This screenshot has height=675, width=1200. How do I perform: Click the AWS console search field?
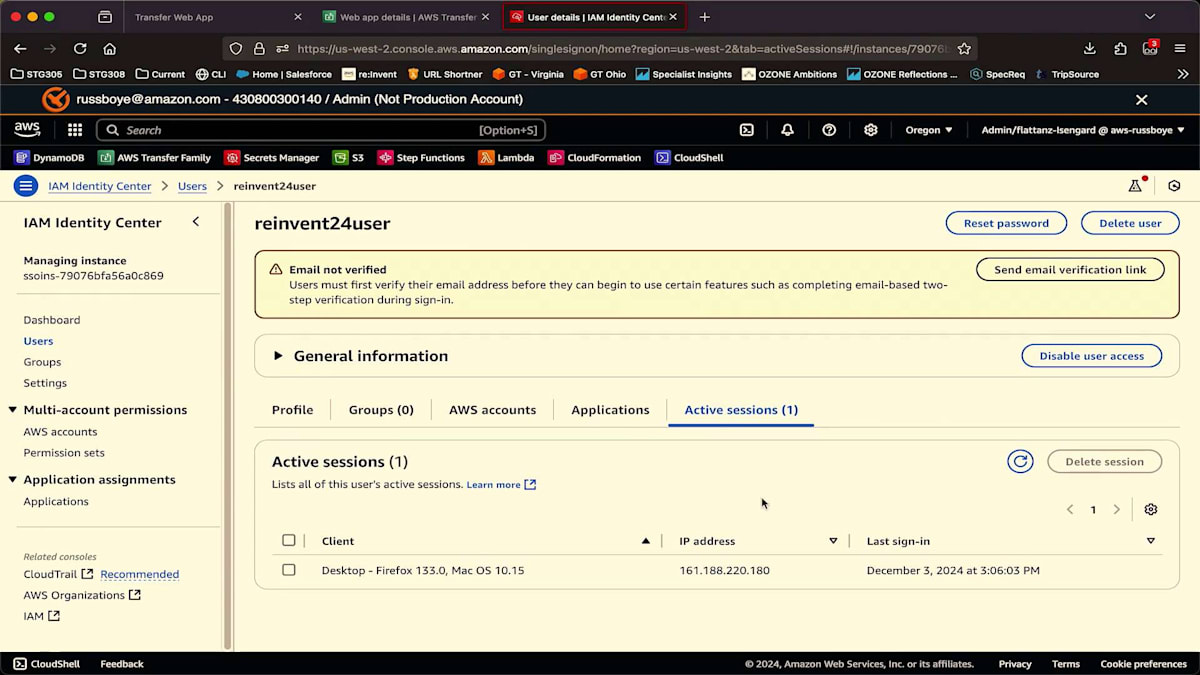point(321,130)
